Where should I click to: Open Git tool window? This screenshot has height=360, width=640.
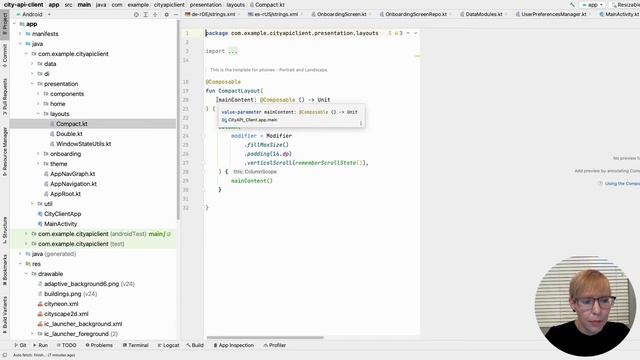20,345
